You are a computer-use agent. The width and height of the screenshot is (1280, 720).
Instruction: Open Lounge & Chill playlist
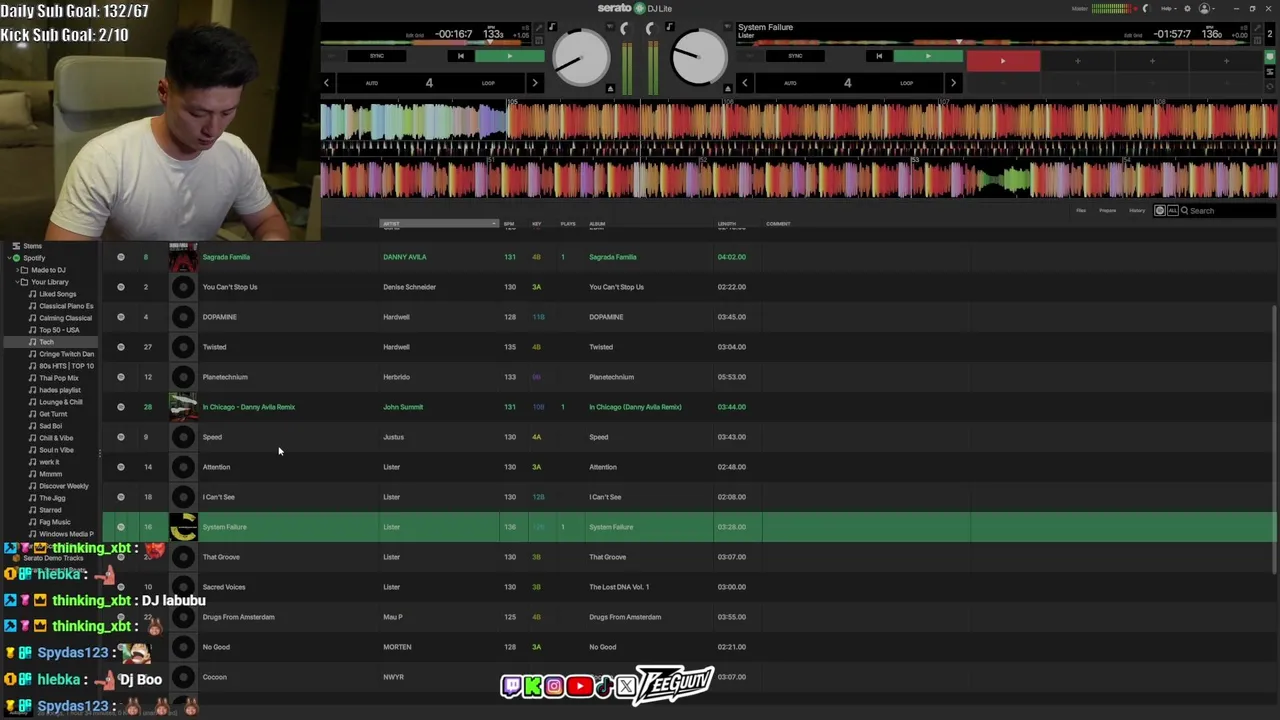(60, 402)
